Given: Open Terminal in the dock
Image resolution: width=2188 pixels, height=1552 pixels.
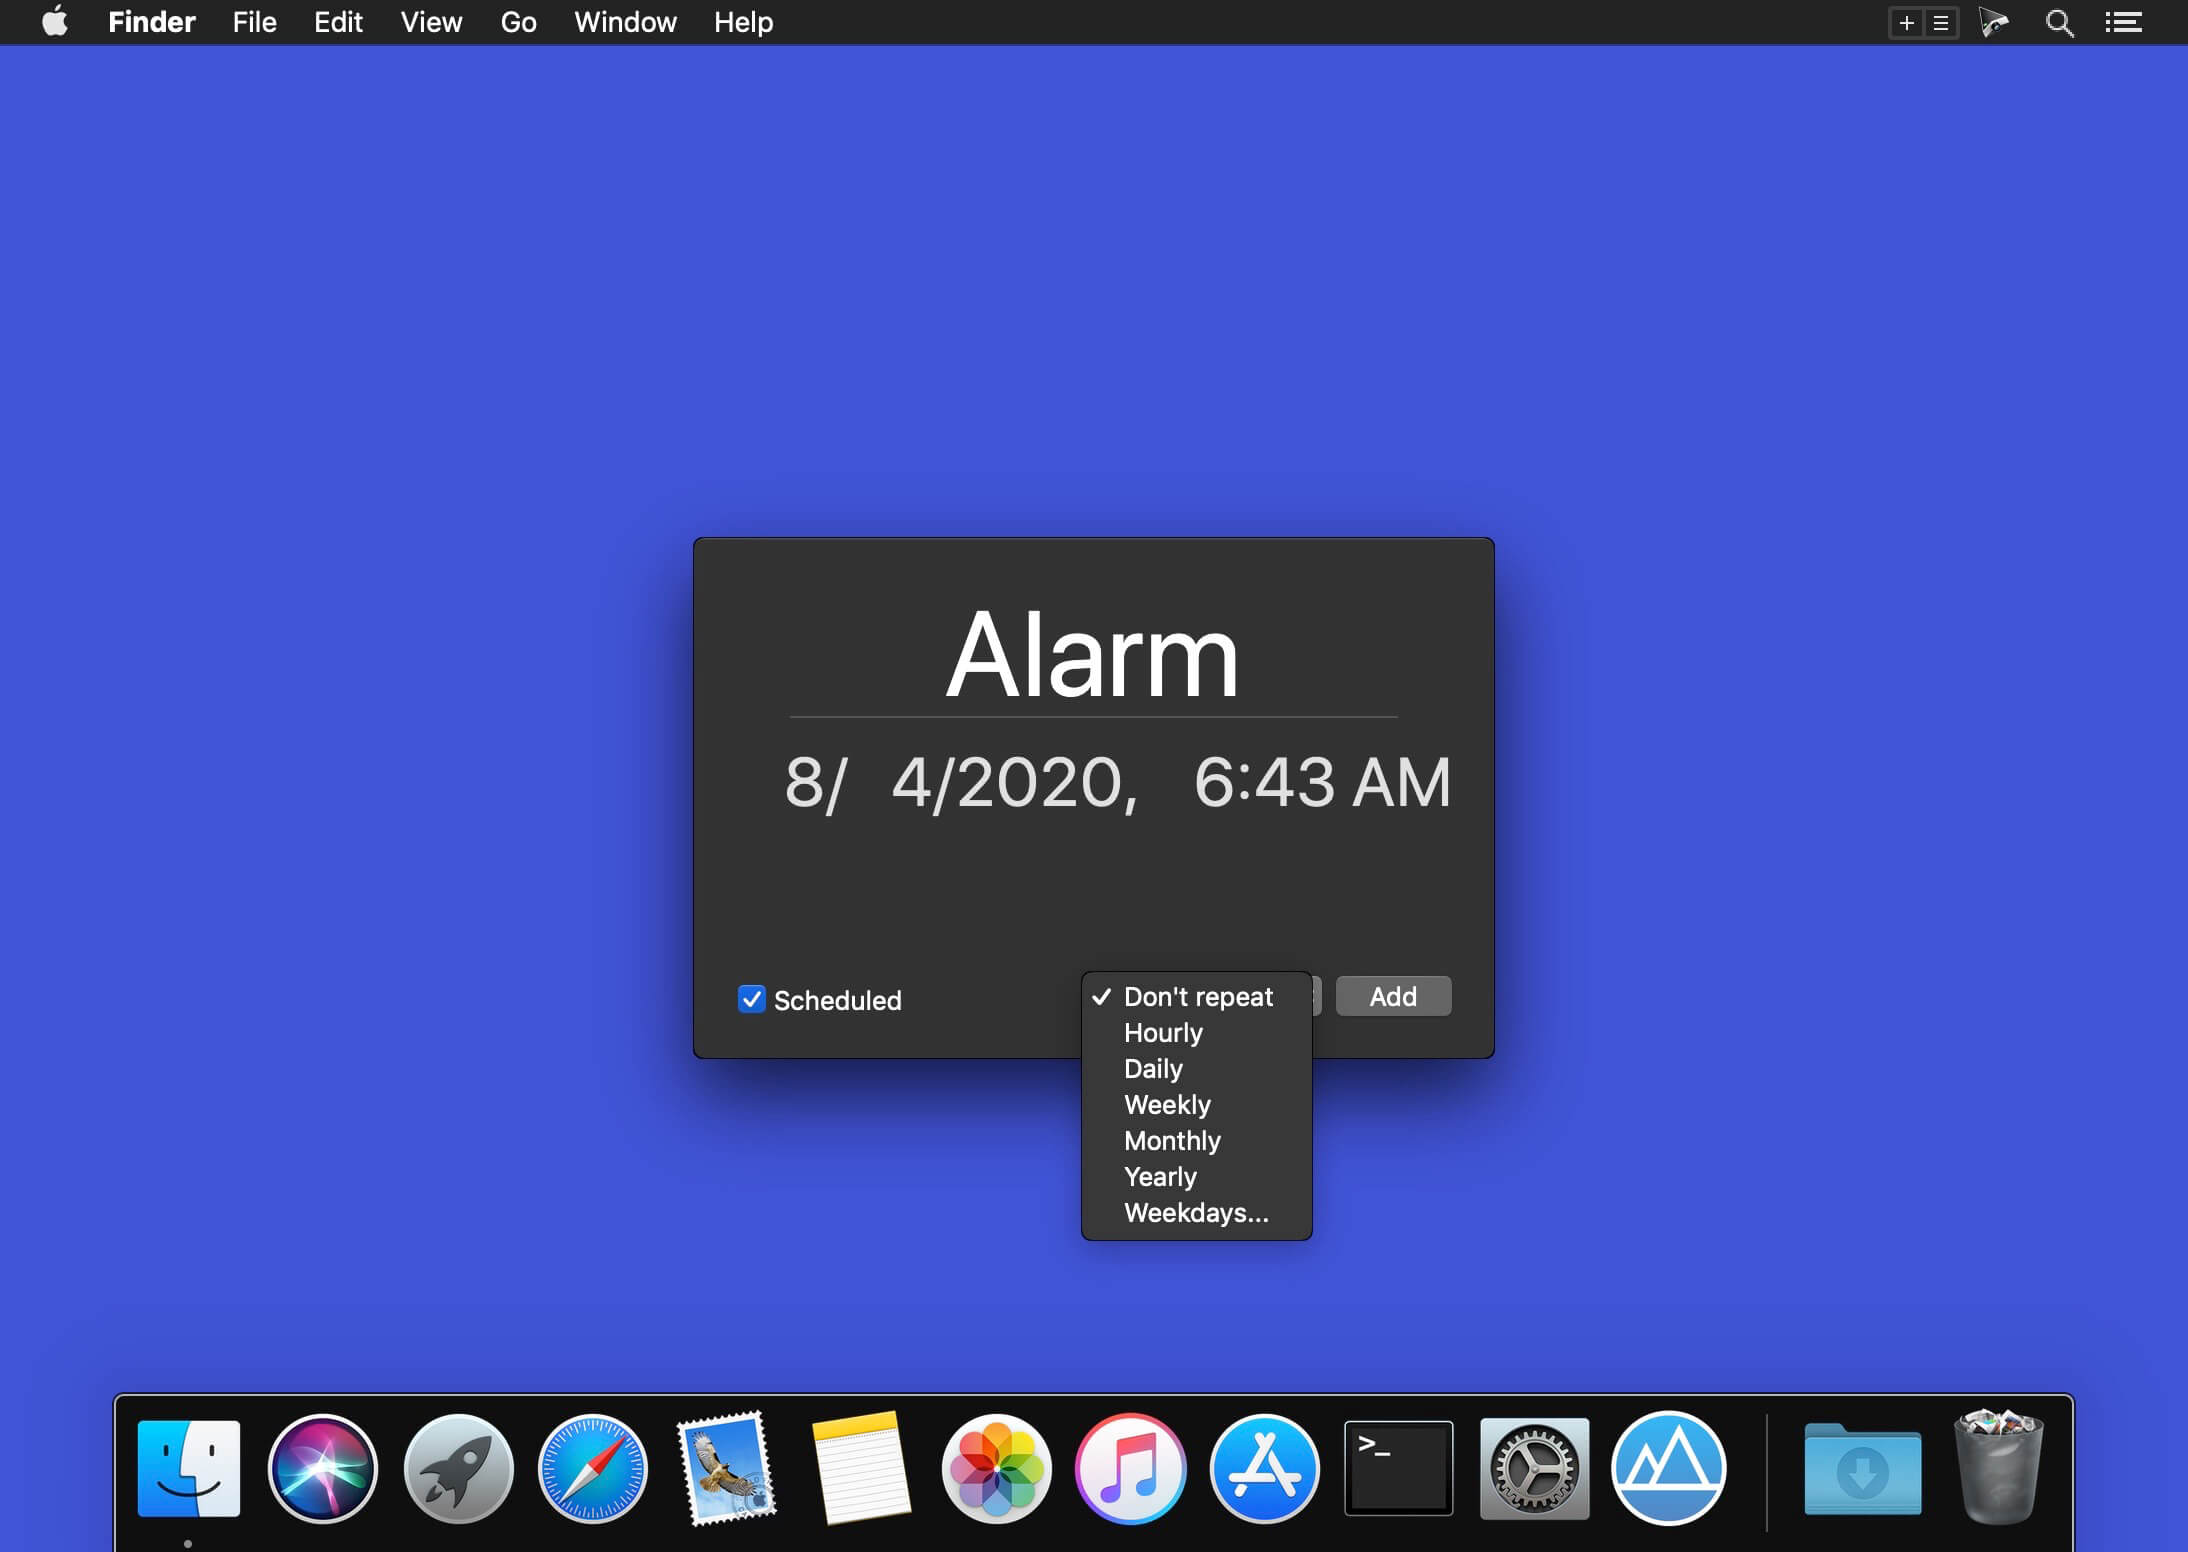Looking at the screenshot, I should 1398,1468.
